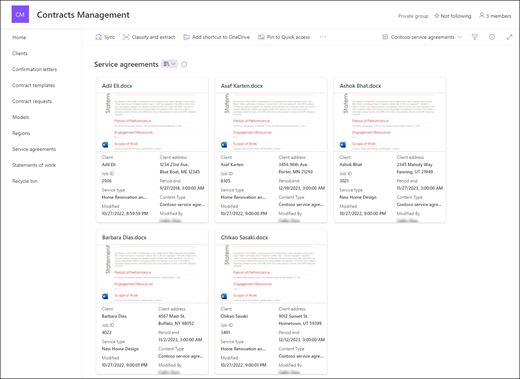Click the Classify and extract icon
This screenshot has height=379, width=520.
tap(126, 37)
